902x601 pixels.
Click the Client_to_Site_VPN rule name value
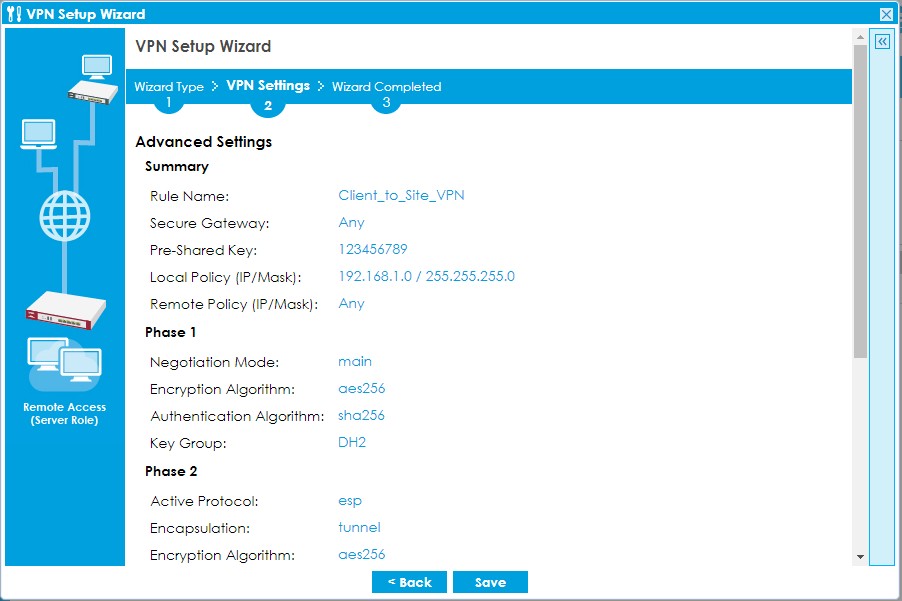(x=401, y=196)
